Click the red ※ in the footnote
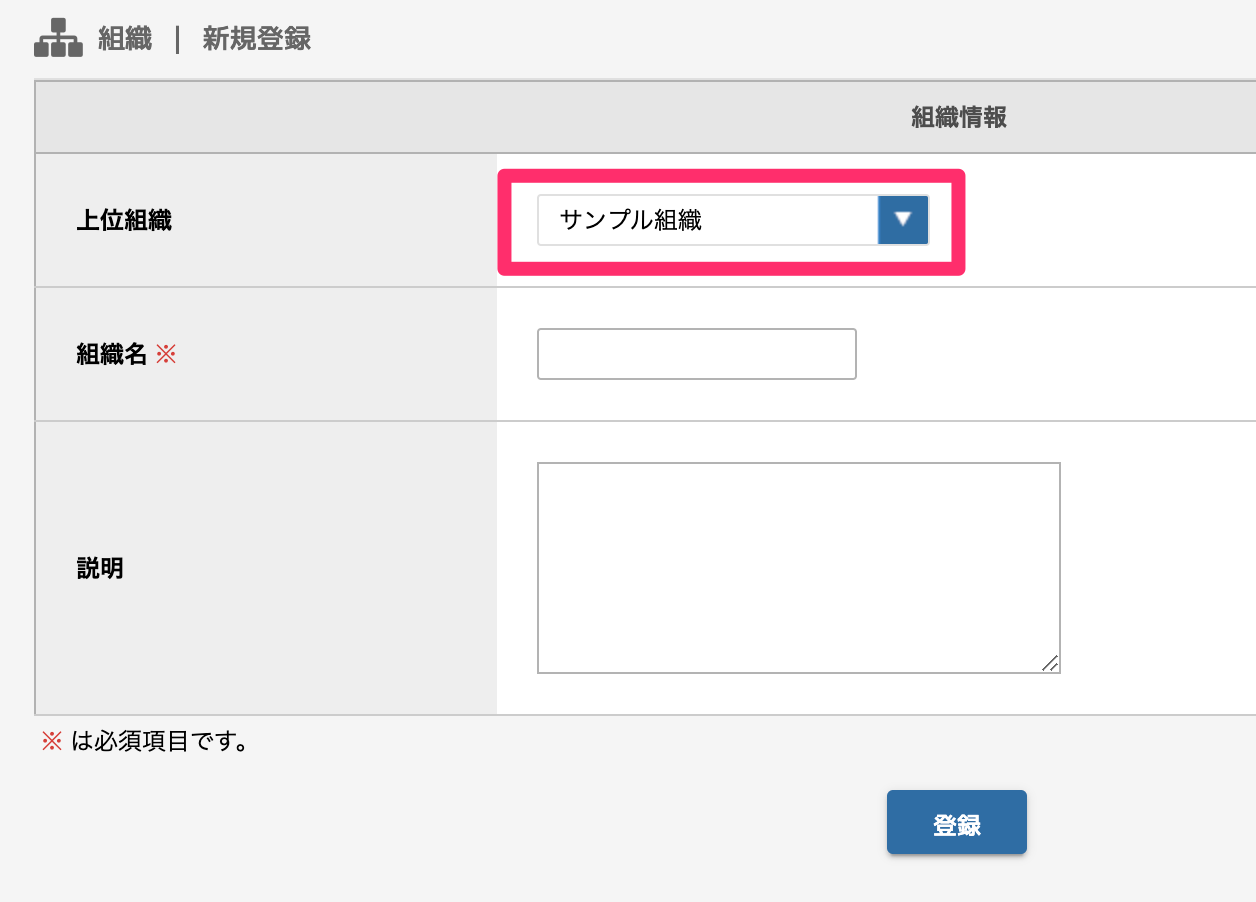Viewport: 1256px width, 902px height. [51, 742]
